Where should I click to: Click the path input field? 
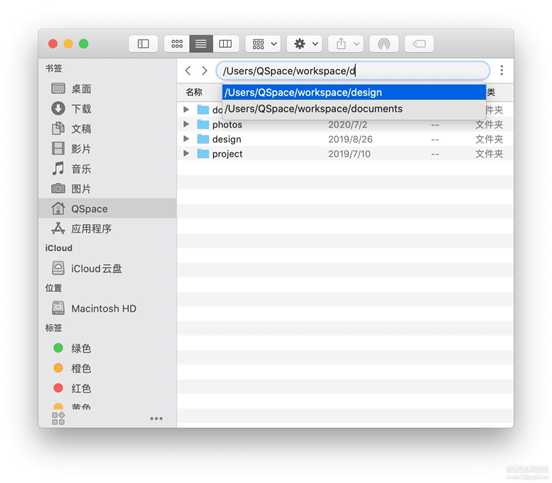[x=353, y=71]
